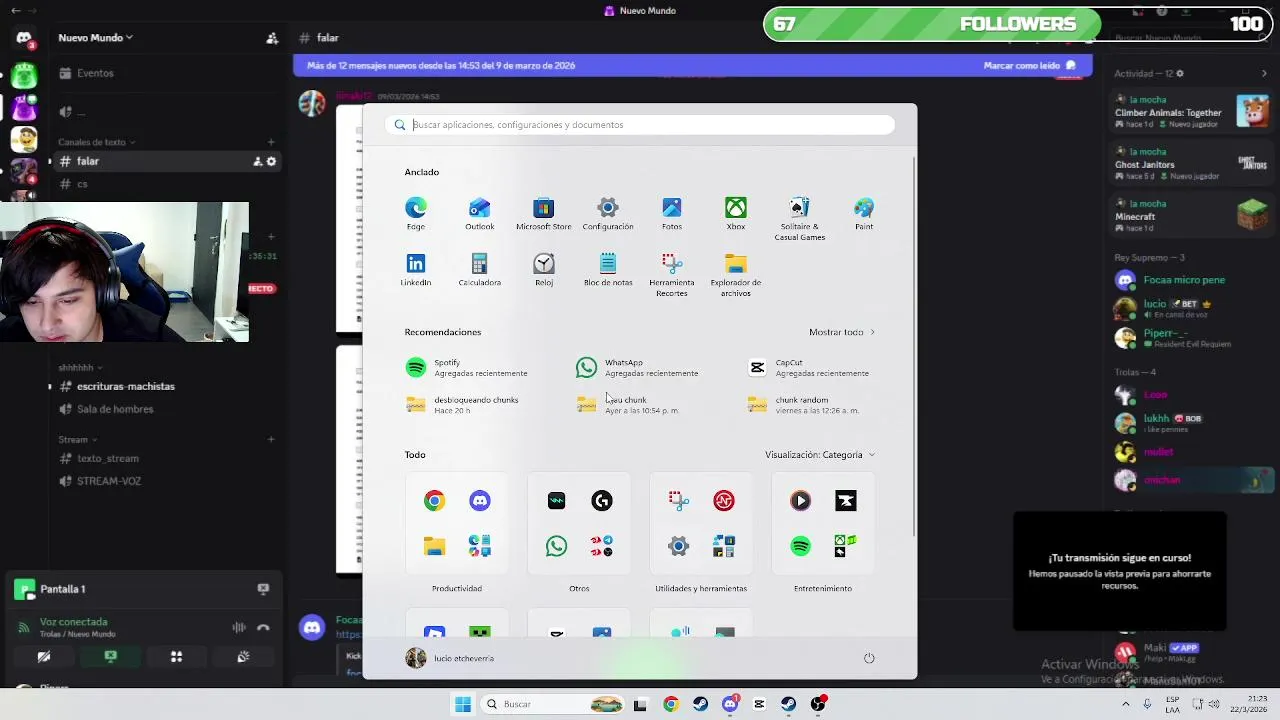The image size is (1280, 720).
Task: Open the Ghost Janitors activity card
Action: point(1190,164)
